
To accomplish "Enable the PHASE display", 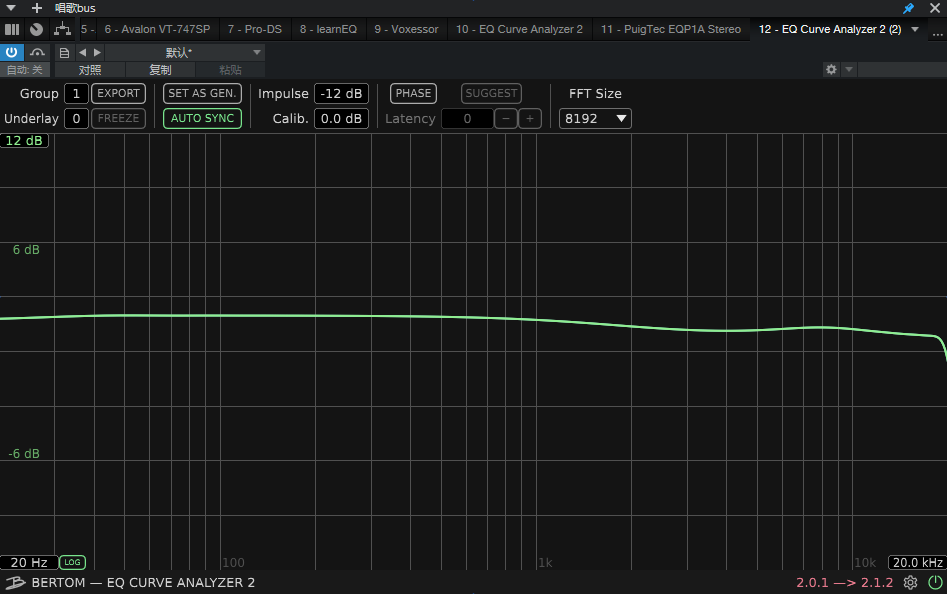I will coord(413,94).
